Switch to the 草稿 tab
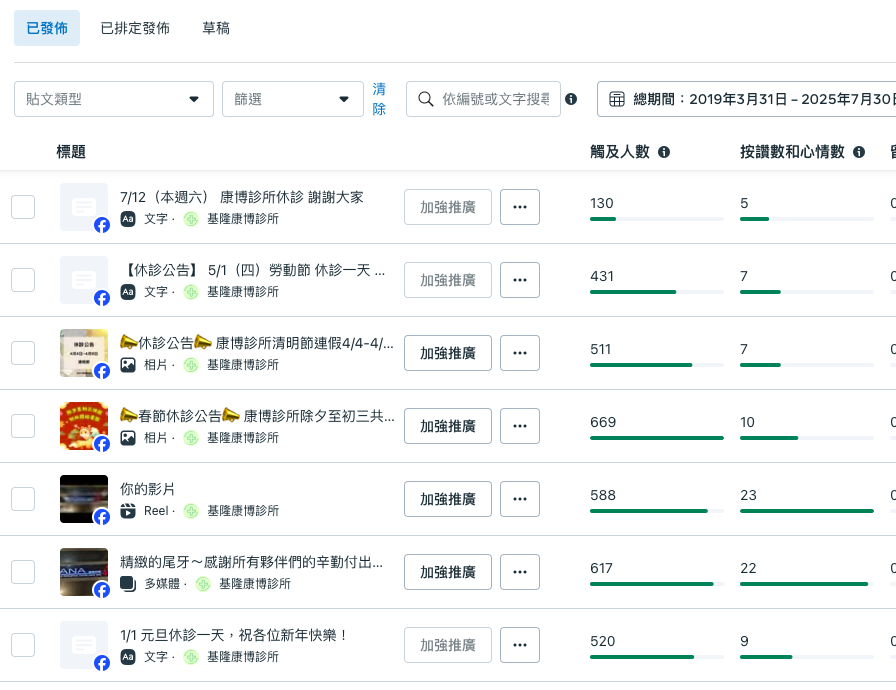 216,28
